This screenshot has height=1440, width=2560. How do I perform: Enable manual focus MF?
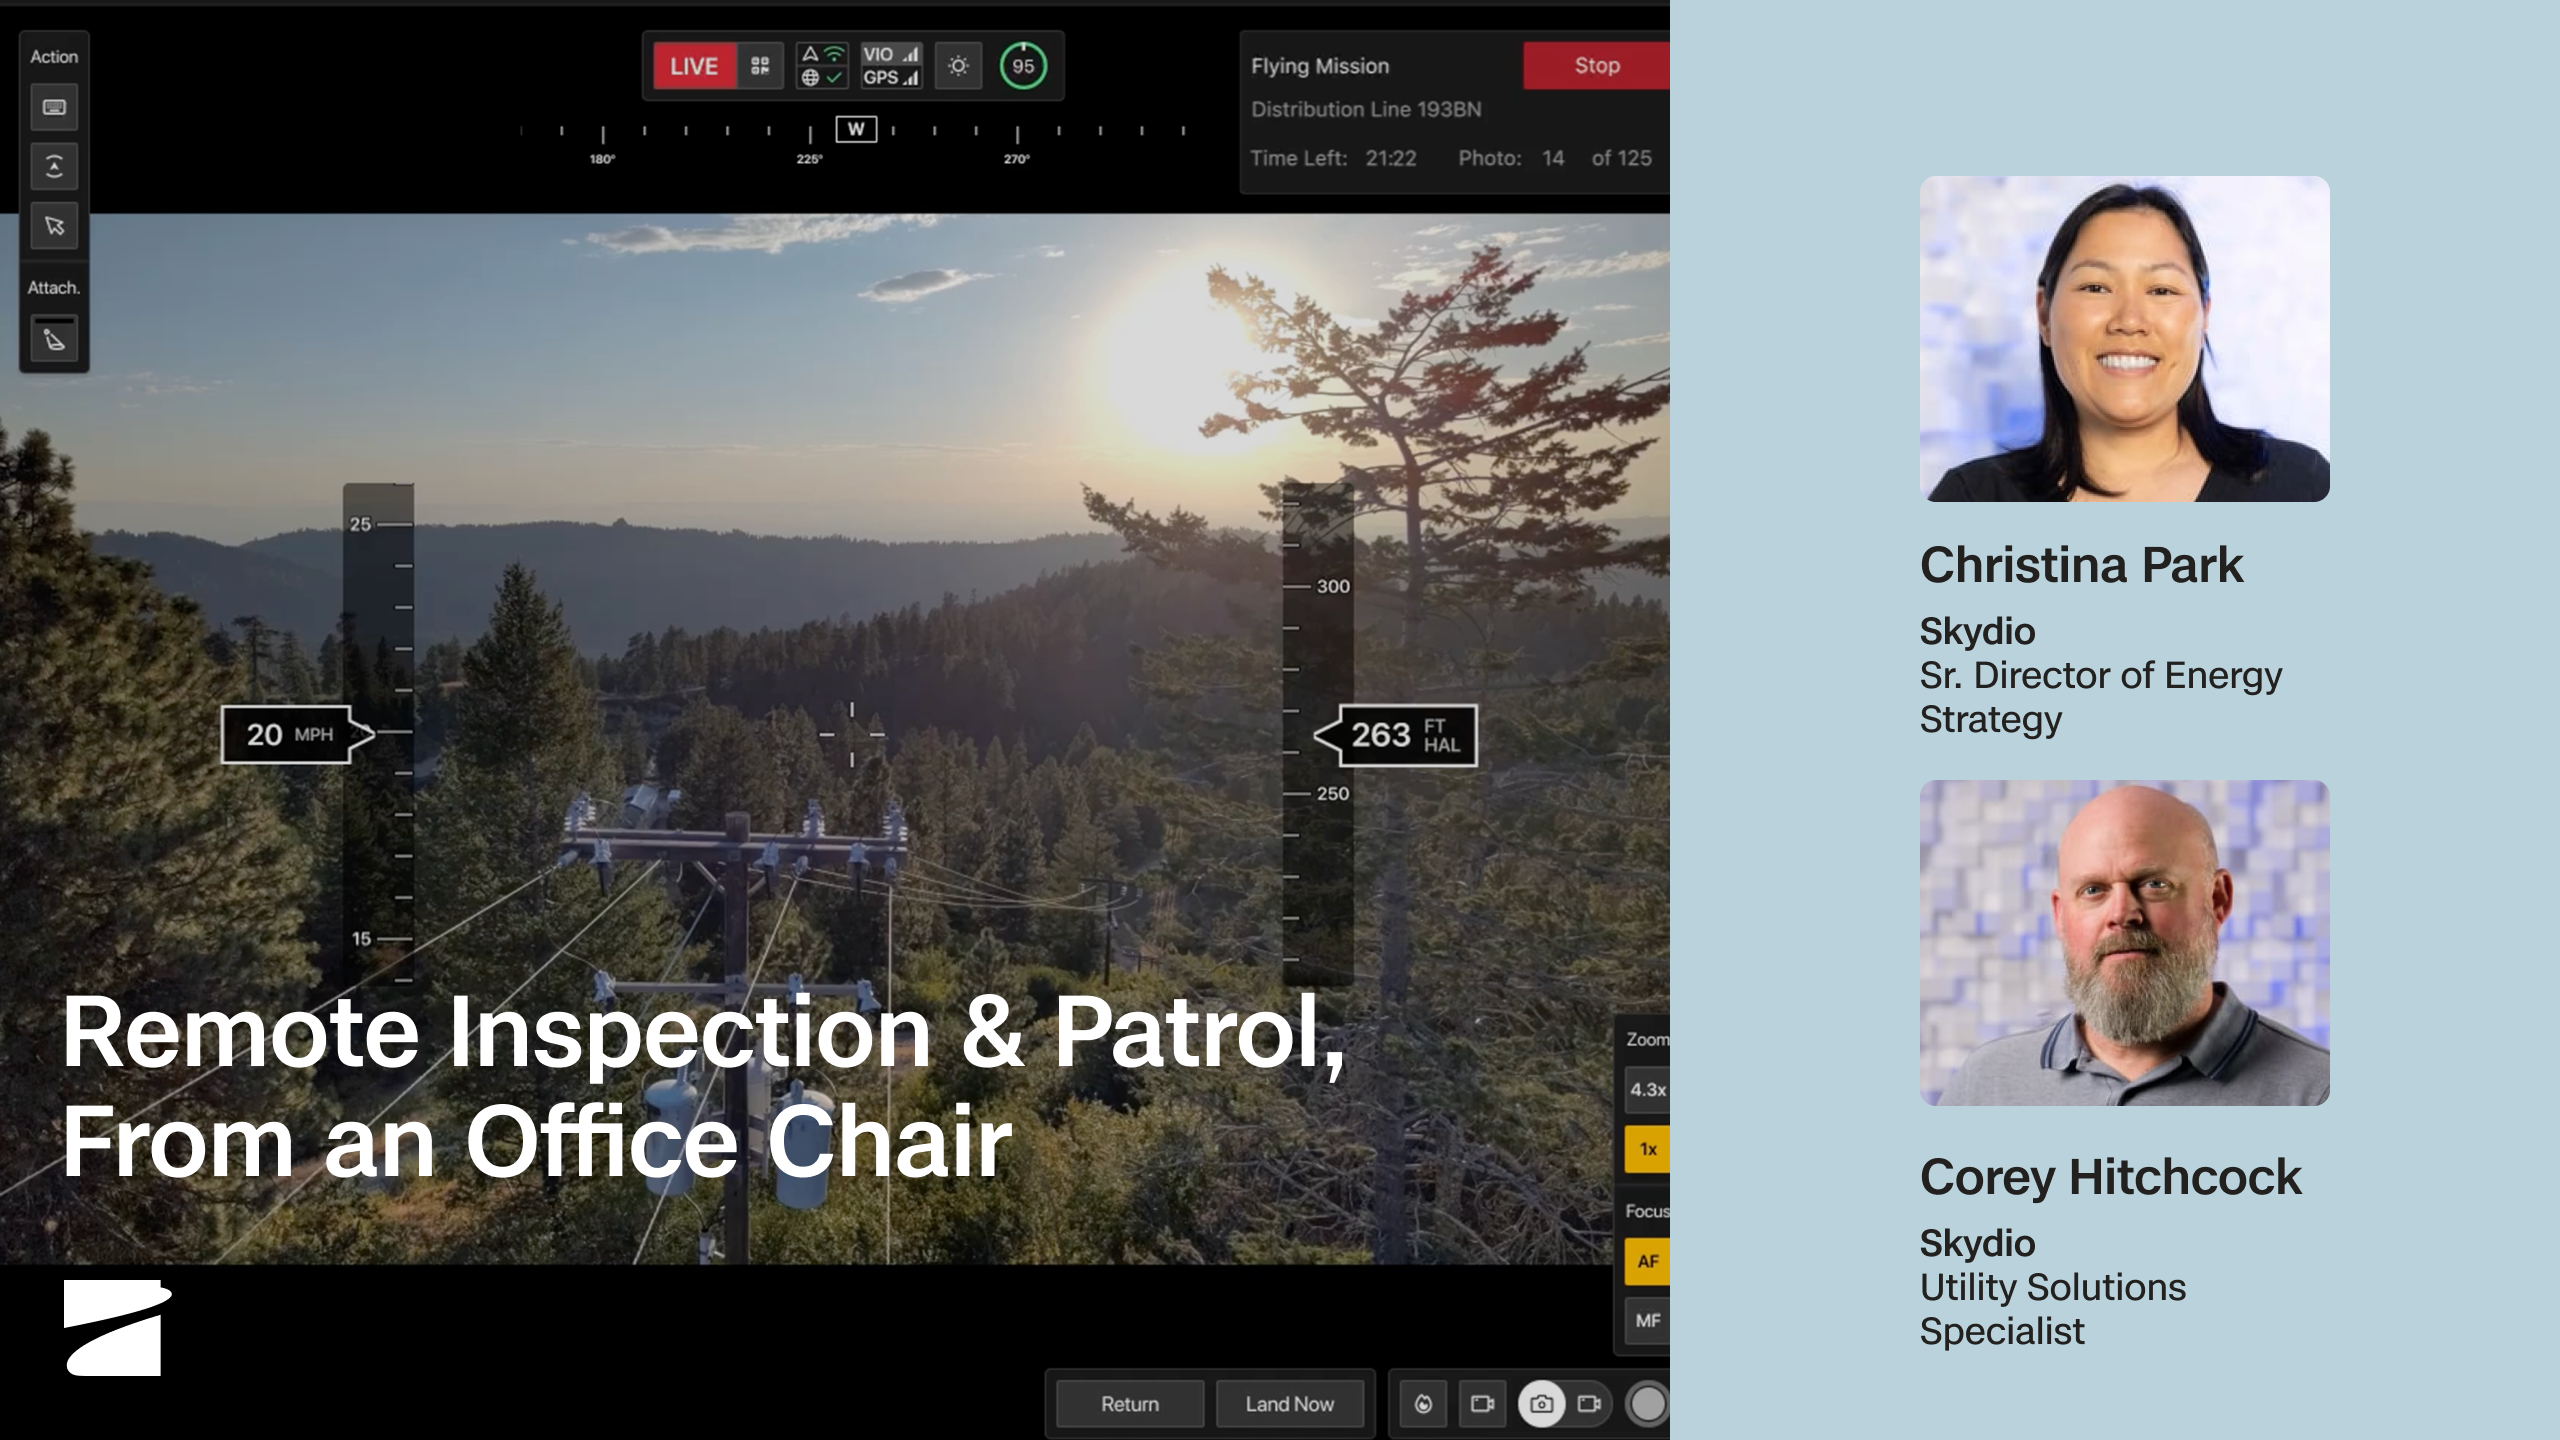[x=1647, y=1321]
